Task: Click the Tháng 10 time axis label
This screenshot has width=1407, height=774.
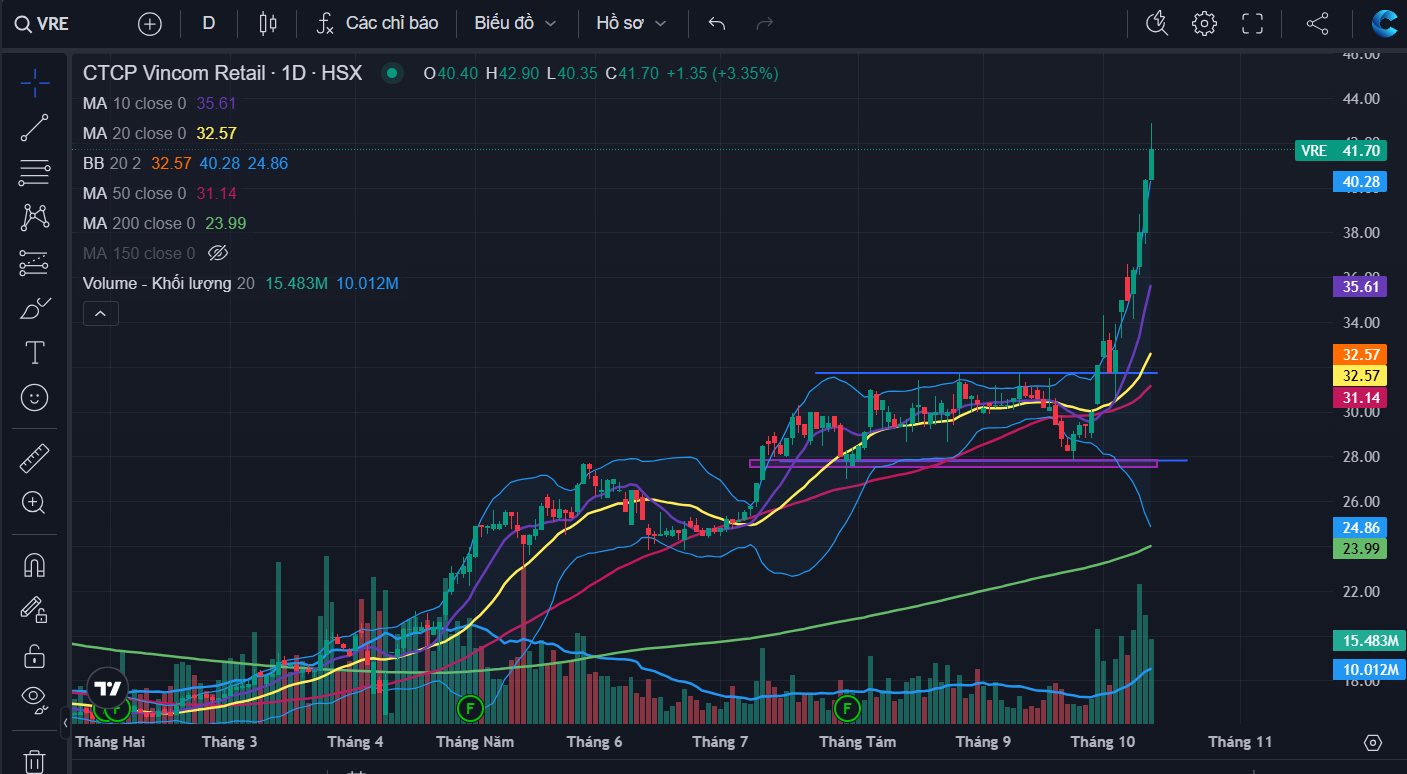Action: pyautogui.click(x=1103, y=742)
